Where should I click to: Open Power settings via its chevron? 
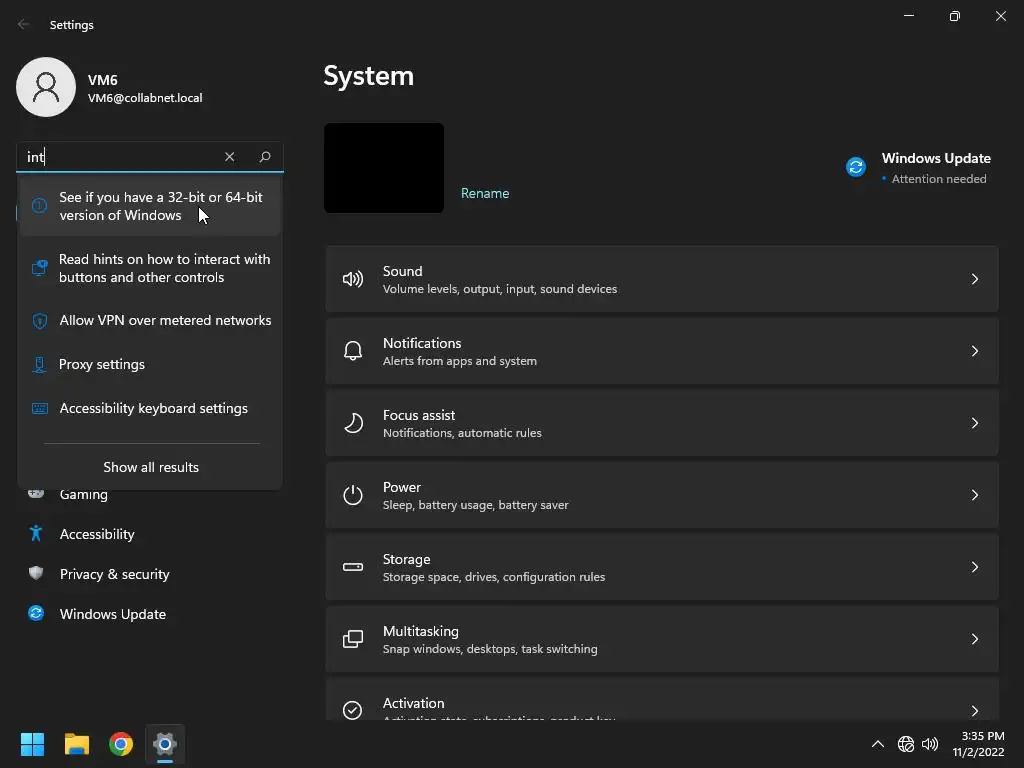(974, 495)
